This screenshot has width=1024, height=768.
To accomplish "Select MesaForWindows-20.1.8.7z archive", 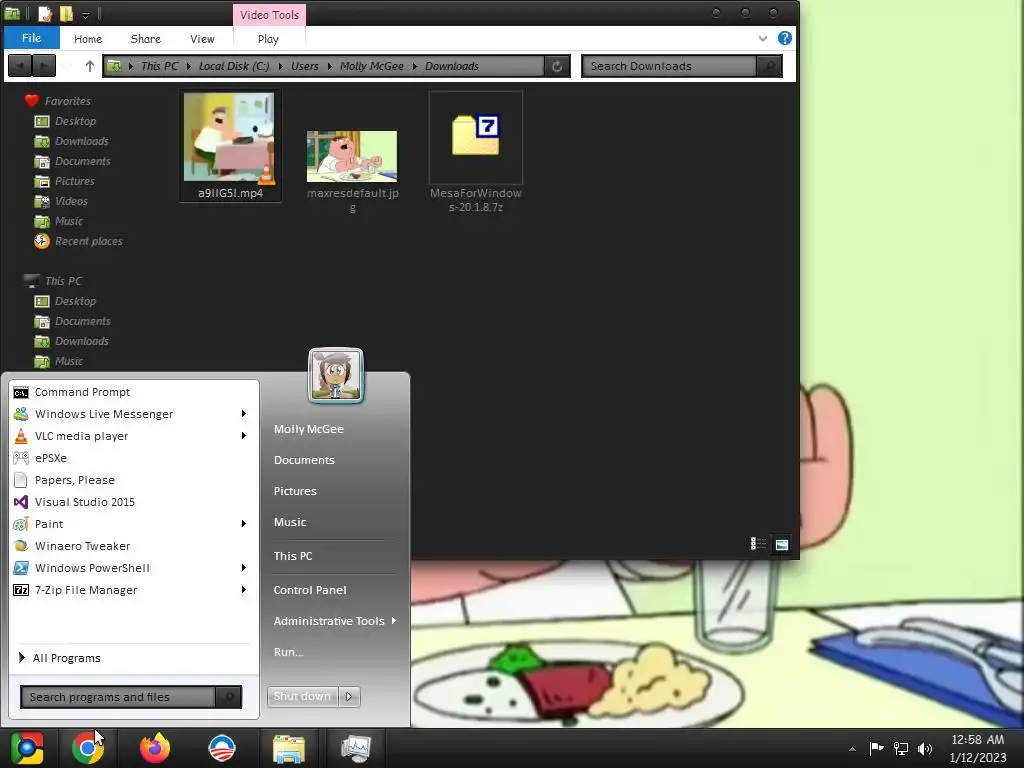I will click(475, 152).
